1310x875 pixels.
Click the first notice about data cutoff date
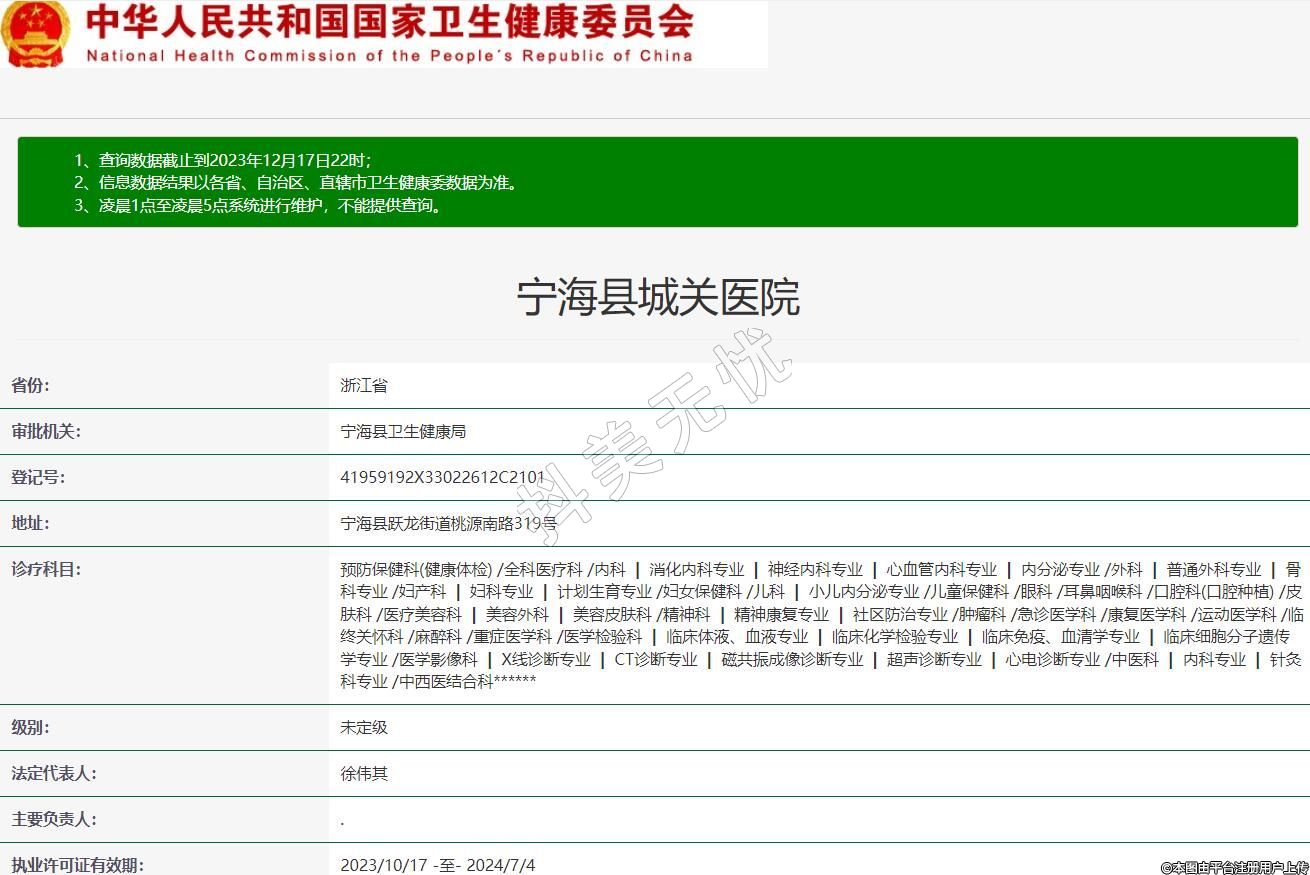[222, 160]
